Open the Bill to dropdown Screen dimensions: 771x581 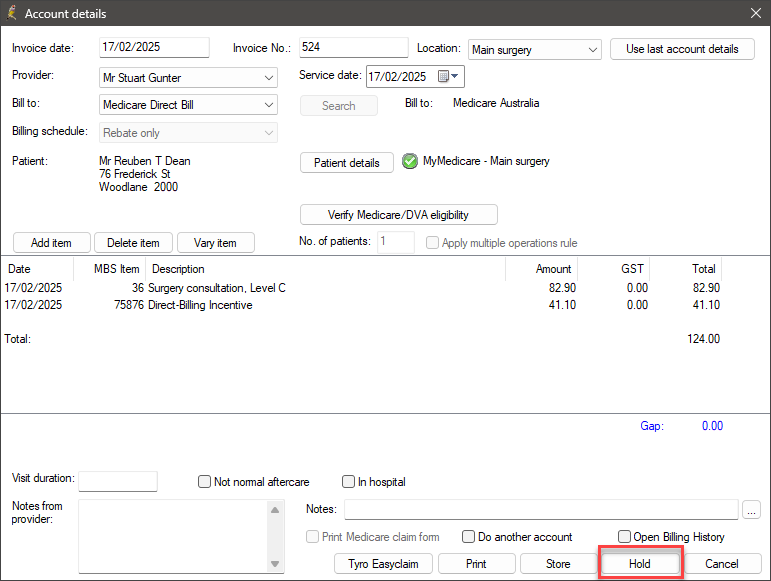(x=268, y=105)
